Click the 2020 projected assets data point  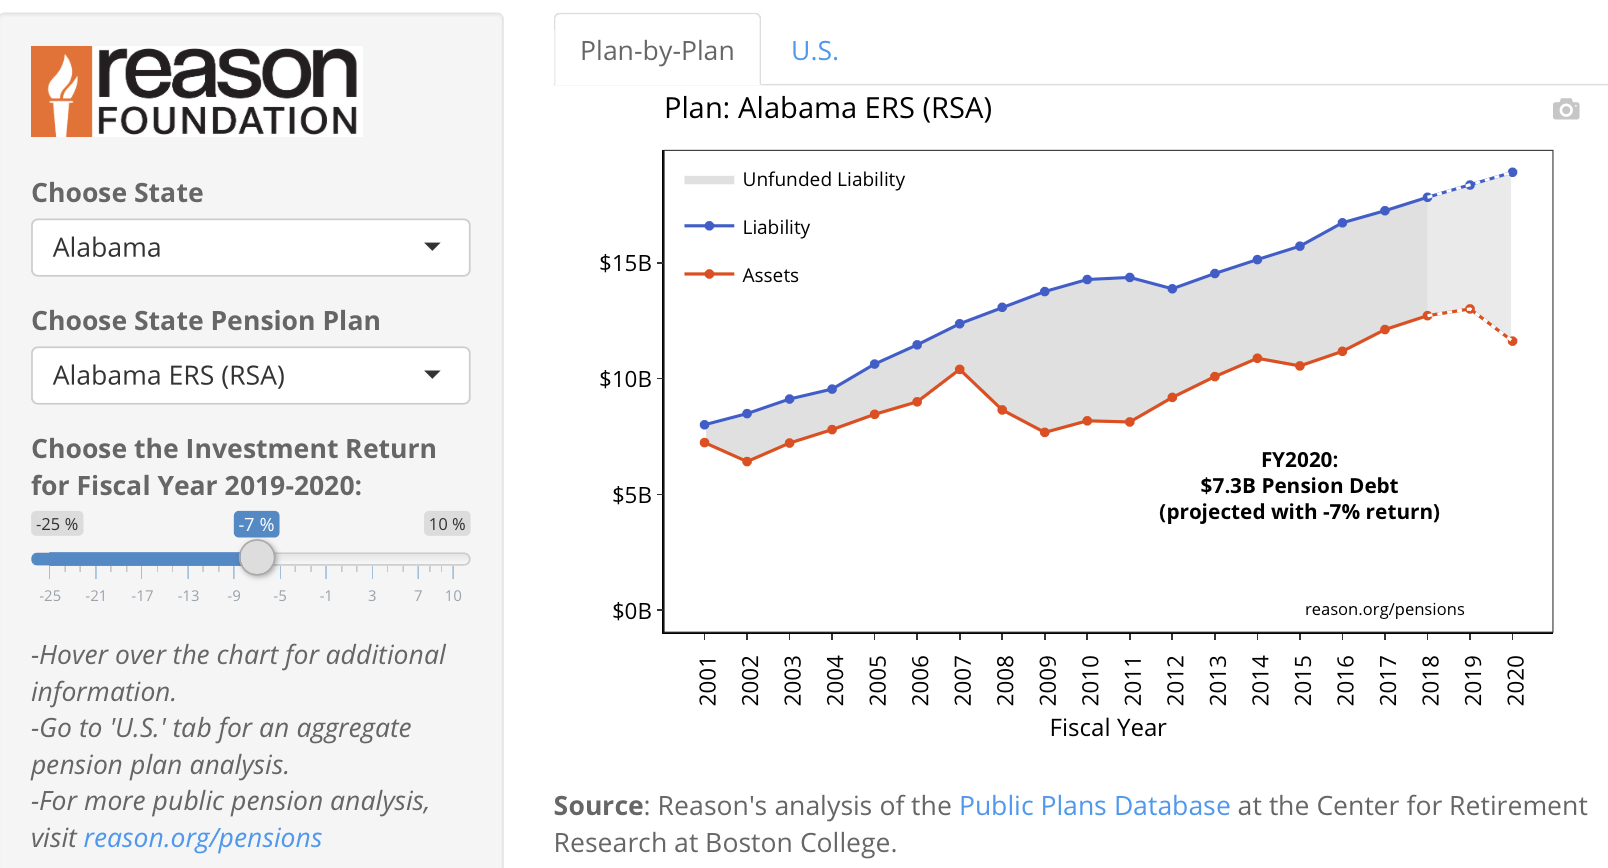pyautogui.click(x=1512, y=342)
